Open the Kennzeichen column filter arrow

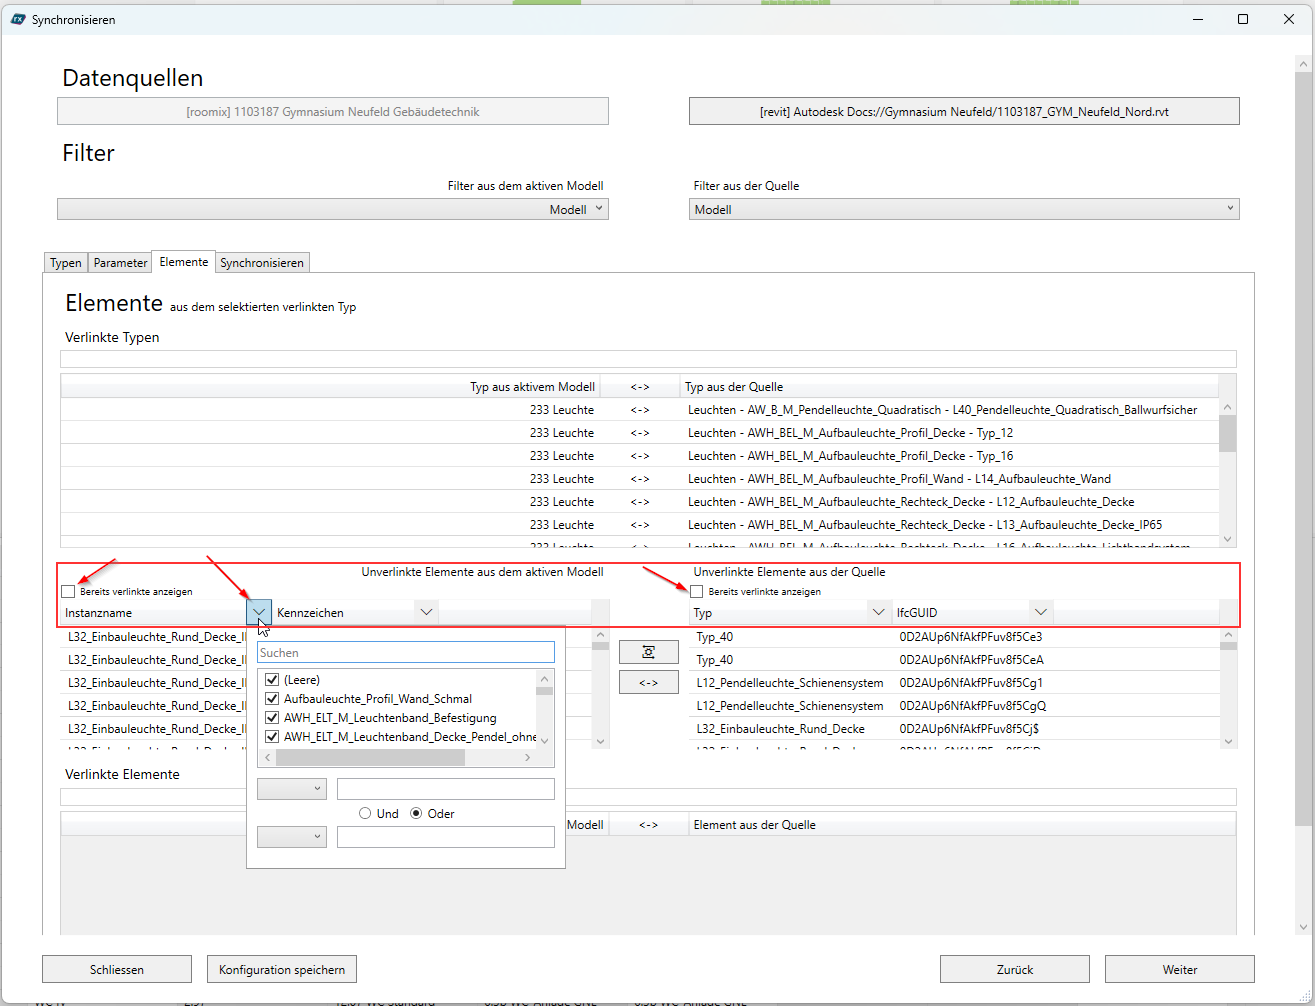click(426, 612)
